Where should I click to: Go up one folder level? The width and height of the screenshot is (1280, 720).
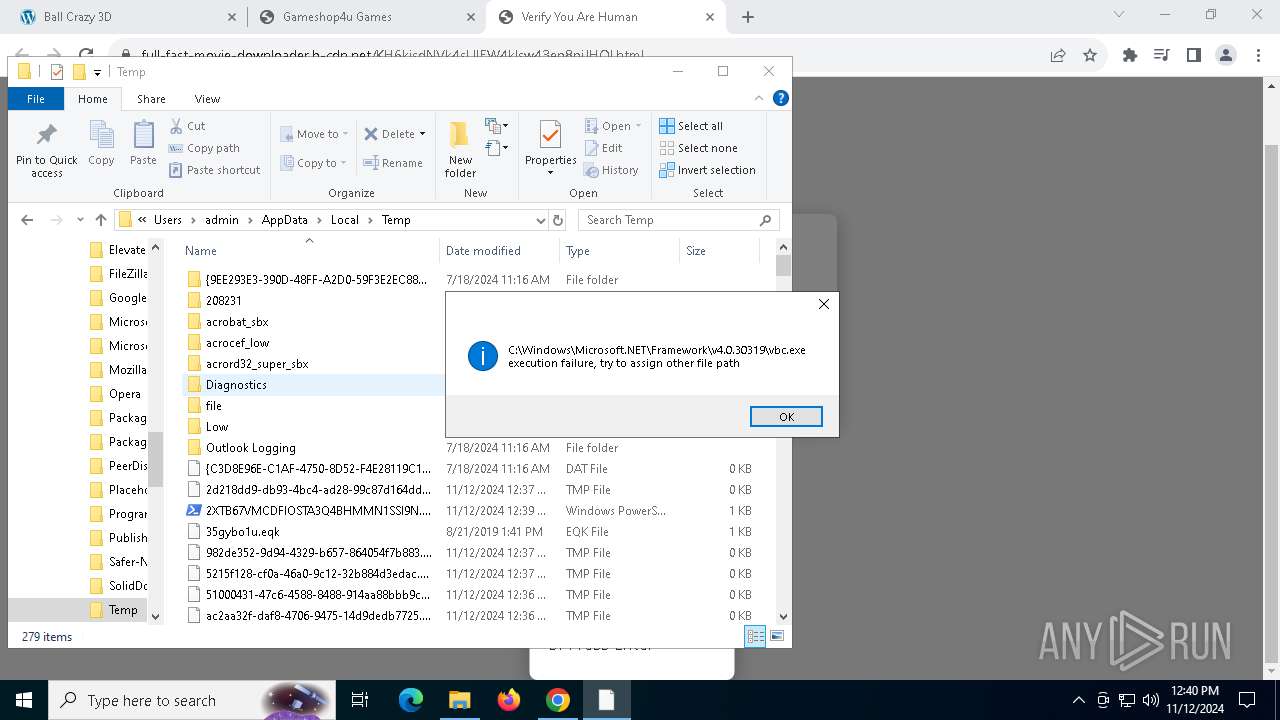point(100,220)
